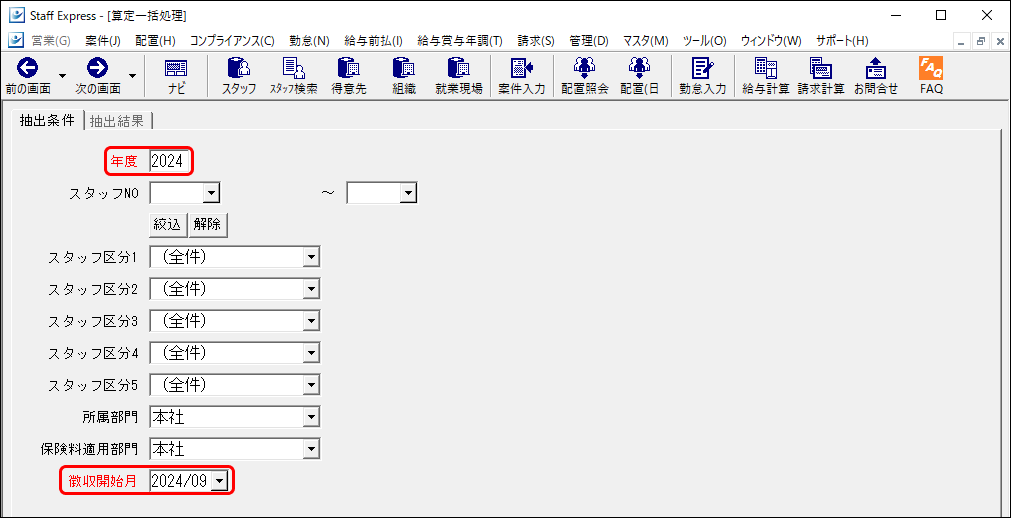The image size is (1024, 518).
Task: Expand the 次の画面 history dropdown arrow
Action: [x=133, y=76]
